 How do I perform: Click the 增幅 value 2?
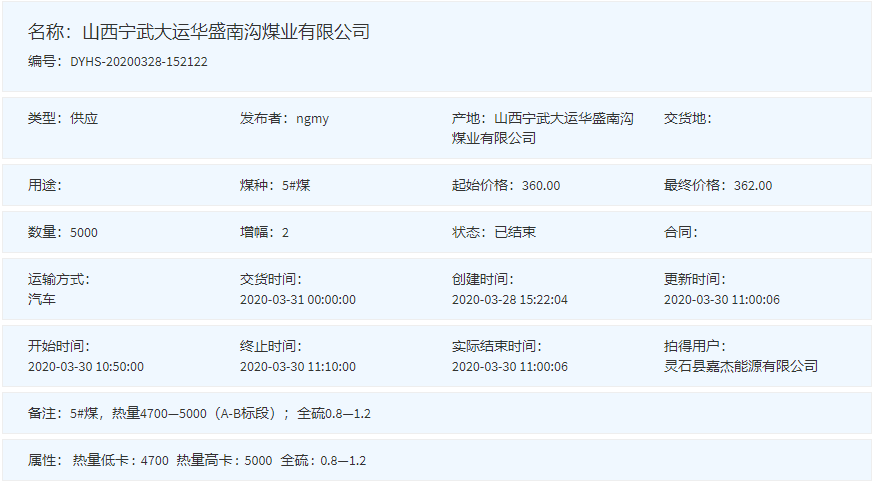point(285,233)
